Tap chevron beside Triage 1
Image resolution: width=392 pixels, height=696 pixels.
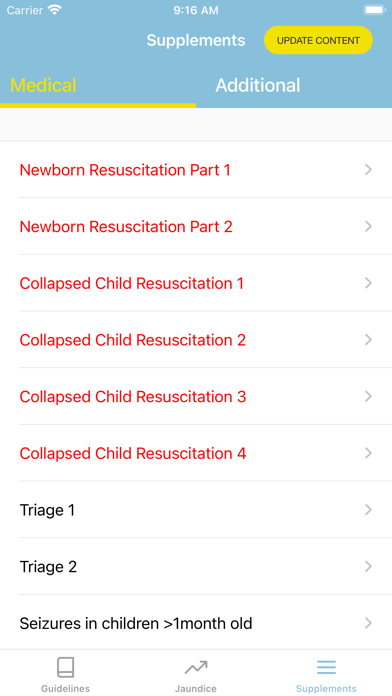tap(368, 510)
